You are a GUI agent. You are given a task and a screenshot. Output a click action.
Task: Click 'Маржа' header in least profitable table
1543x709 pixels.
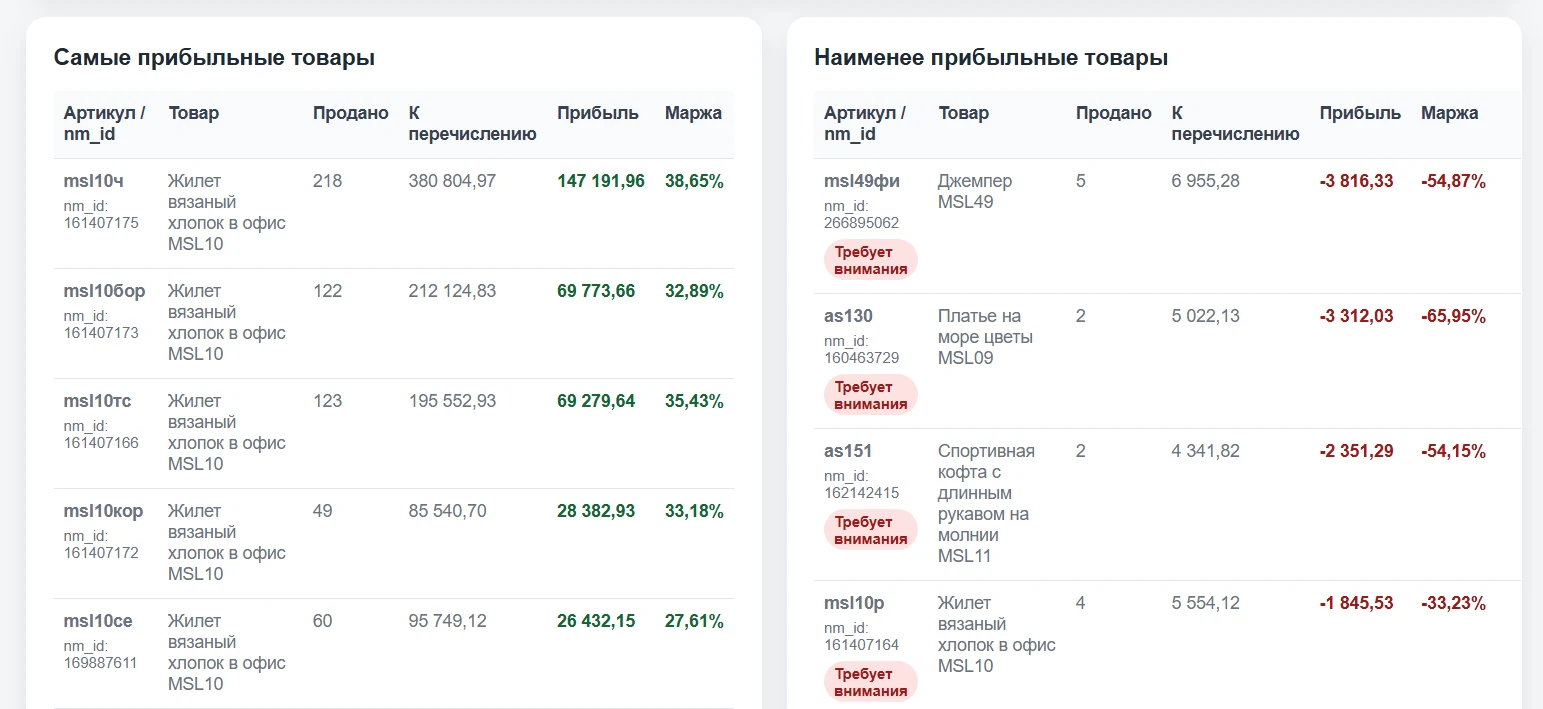pyautogui.click(x=1449, y=113)
